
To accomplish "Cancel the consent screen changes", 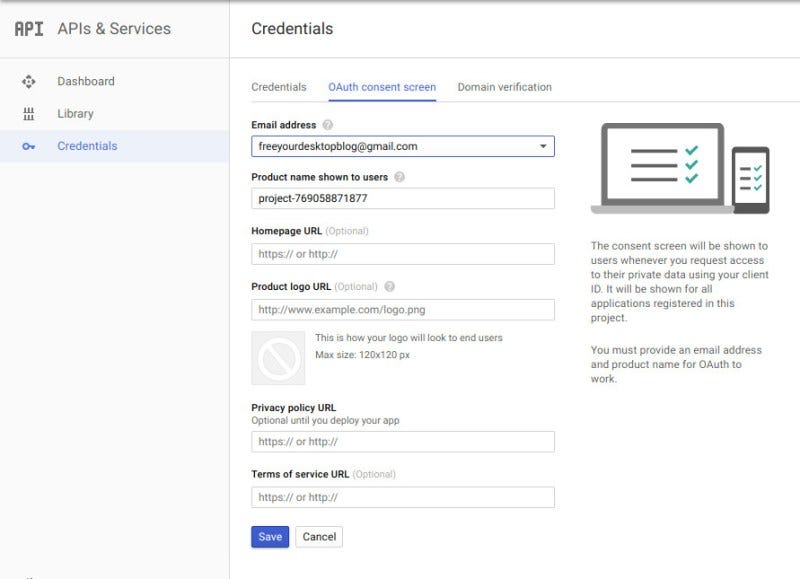I will tap(319, 537).
